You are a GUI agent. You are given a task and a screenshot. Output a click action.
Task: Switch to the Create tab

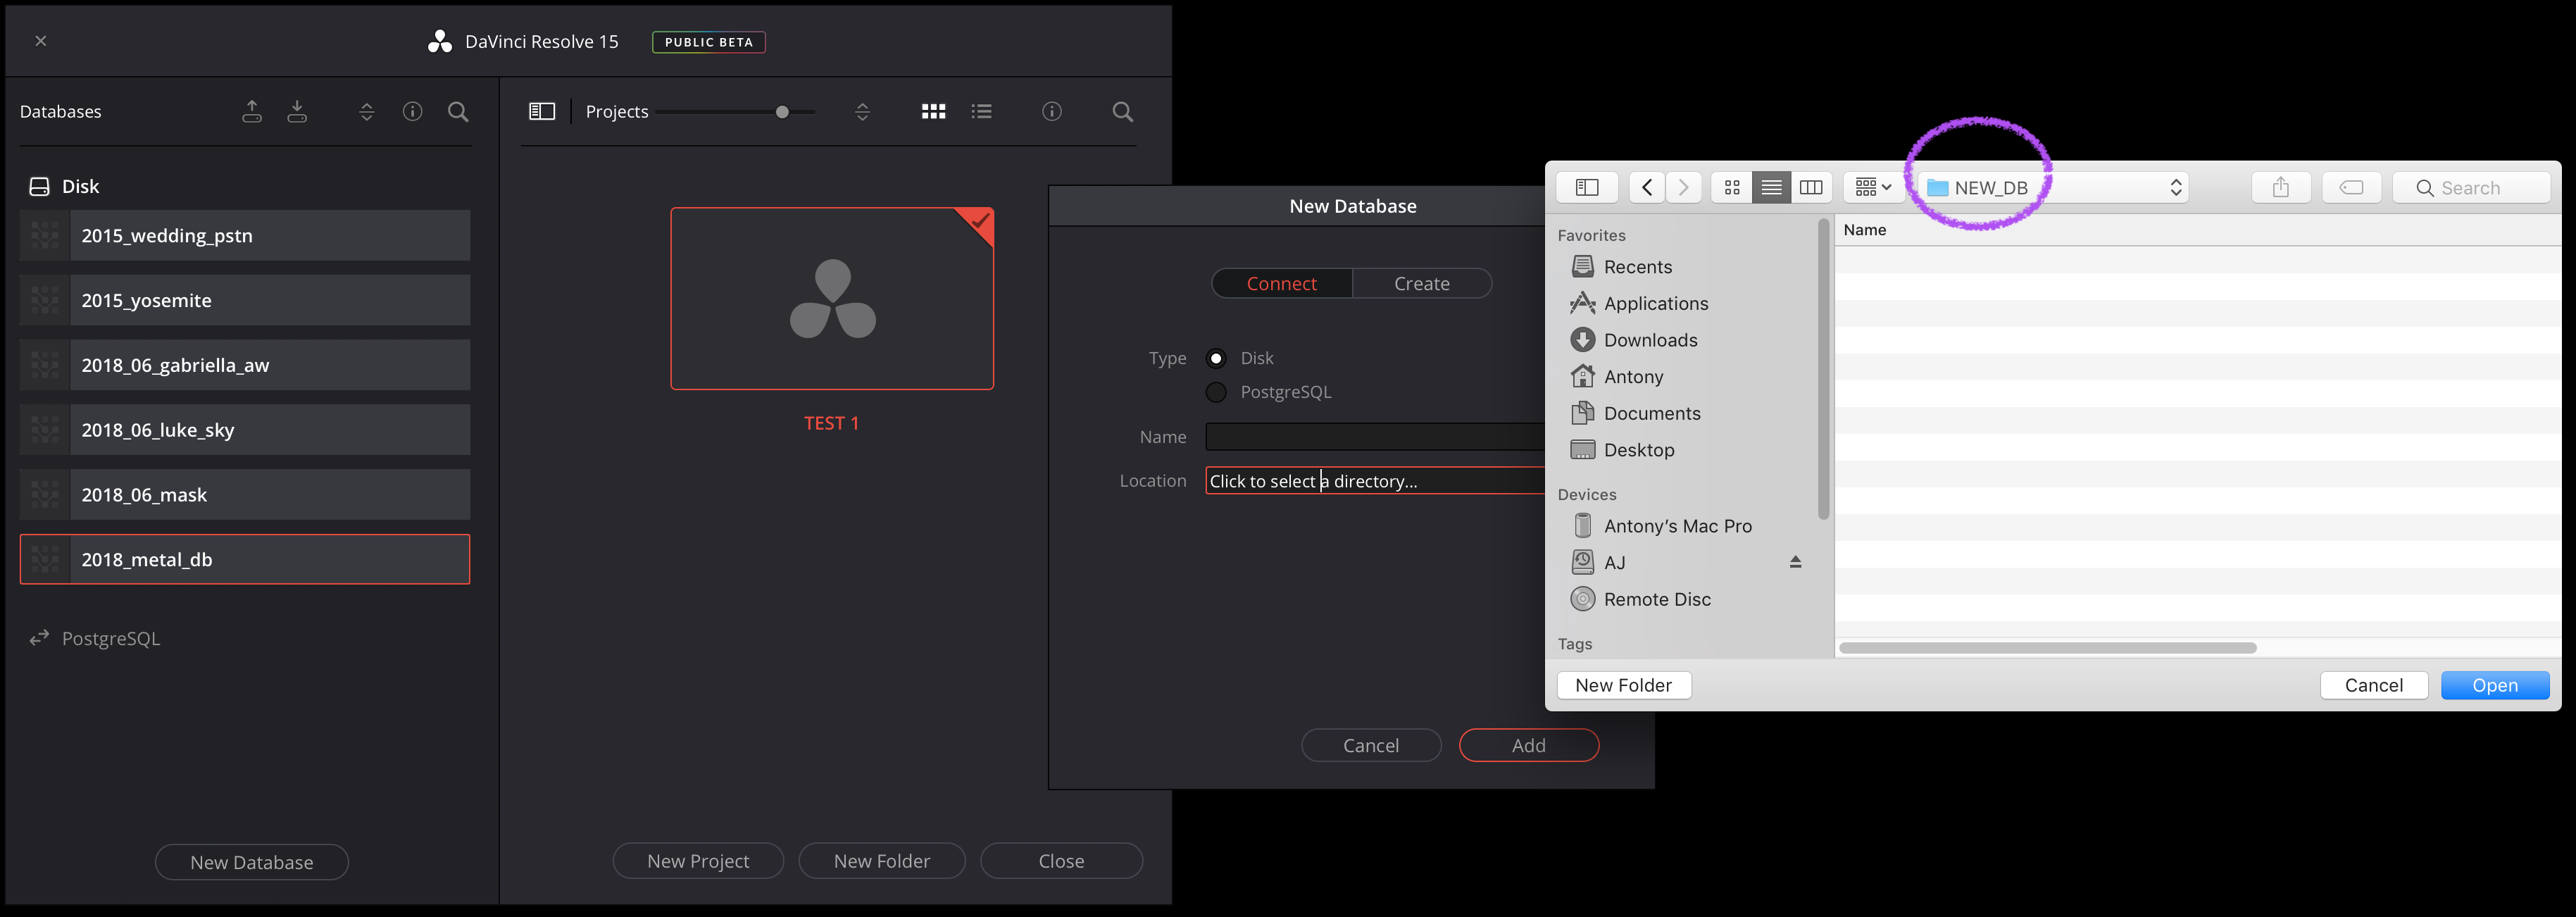click(1422, 283)
